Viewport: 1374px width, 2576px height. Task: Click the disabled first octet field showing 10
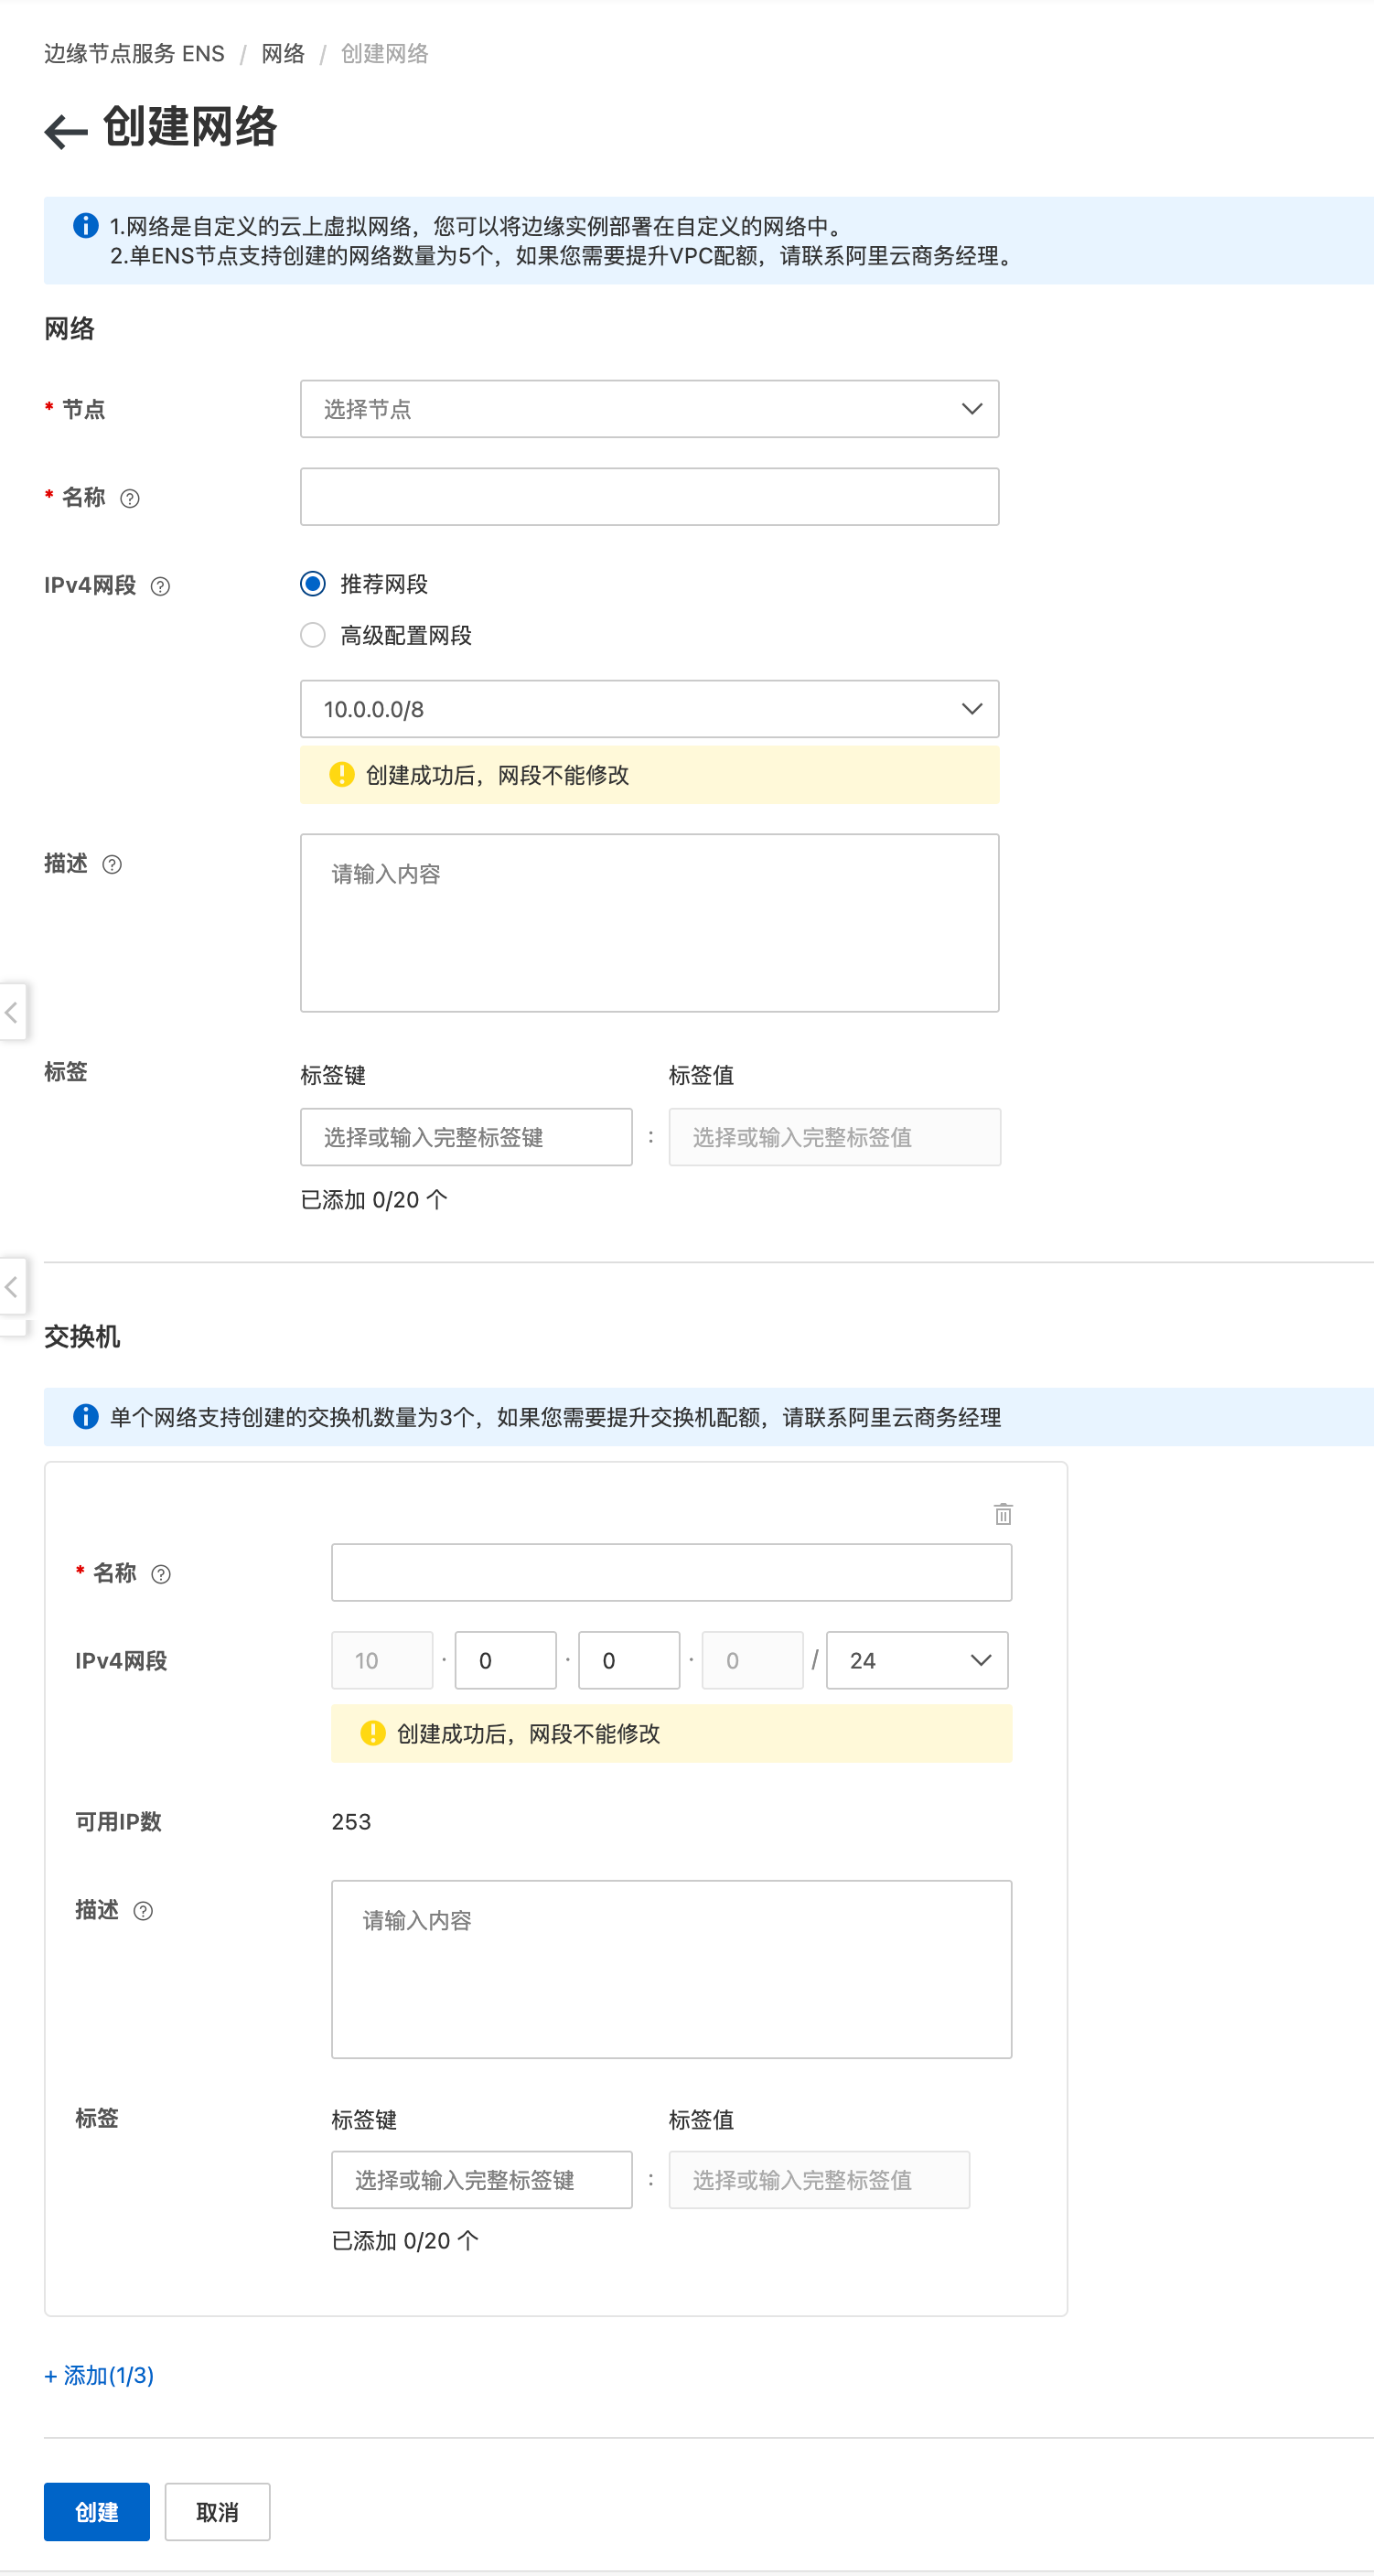tap(382, 1660)
